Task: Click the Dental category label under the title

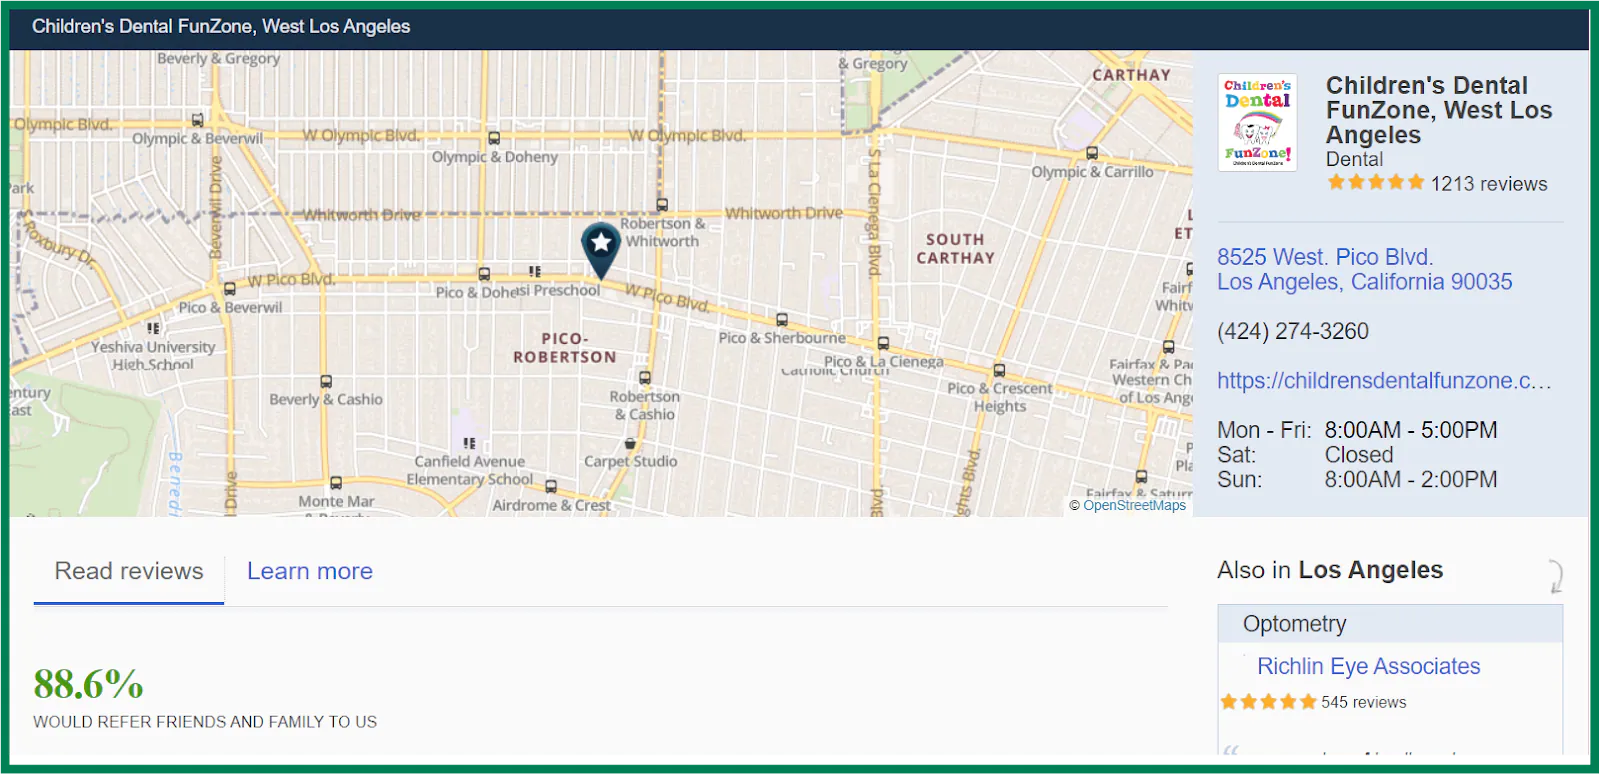Action: click(1354, 159)
